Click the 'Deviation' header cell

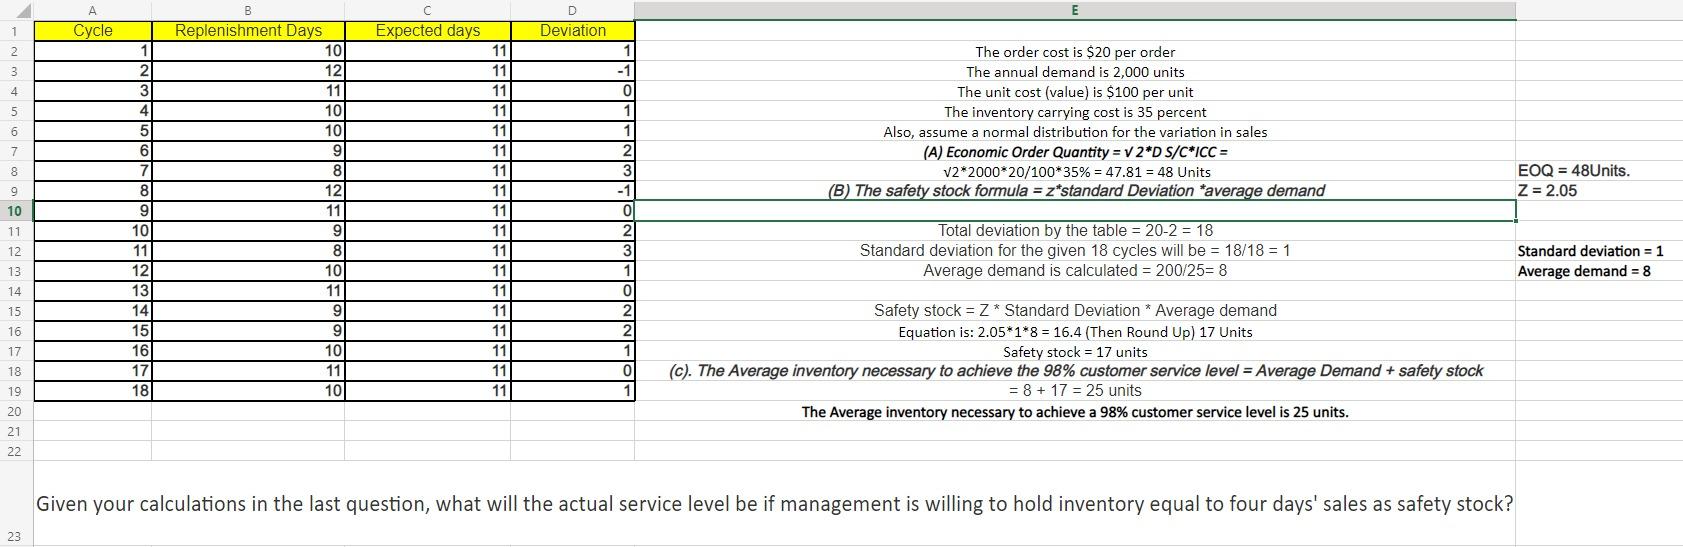[572, 31]
